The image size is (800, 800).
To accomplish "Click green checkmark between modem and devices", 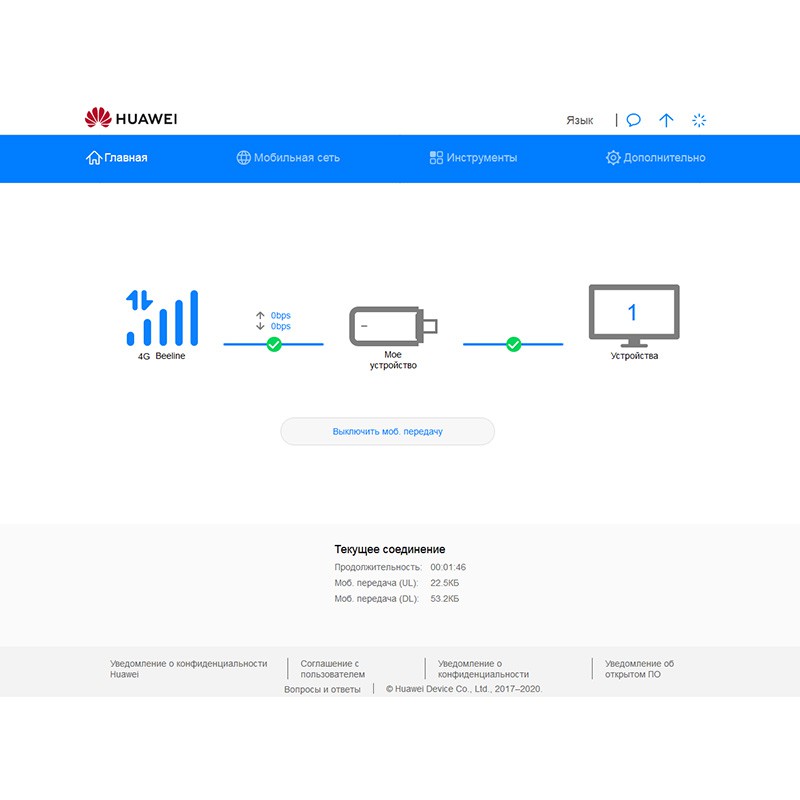I will click(514, 344).
